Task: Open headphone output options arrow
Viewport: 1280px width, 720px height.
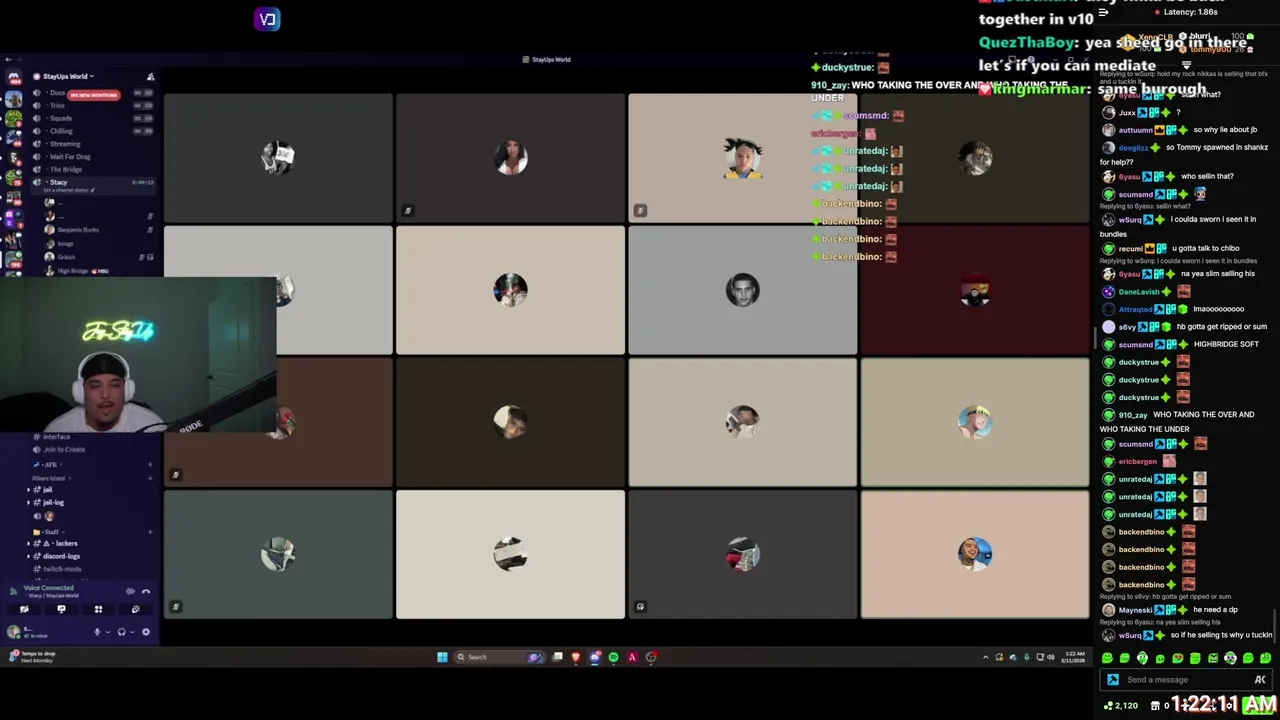Action: click(131, 632)
